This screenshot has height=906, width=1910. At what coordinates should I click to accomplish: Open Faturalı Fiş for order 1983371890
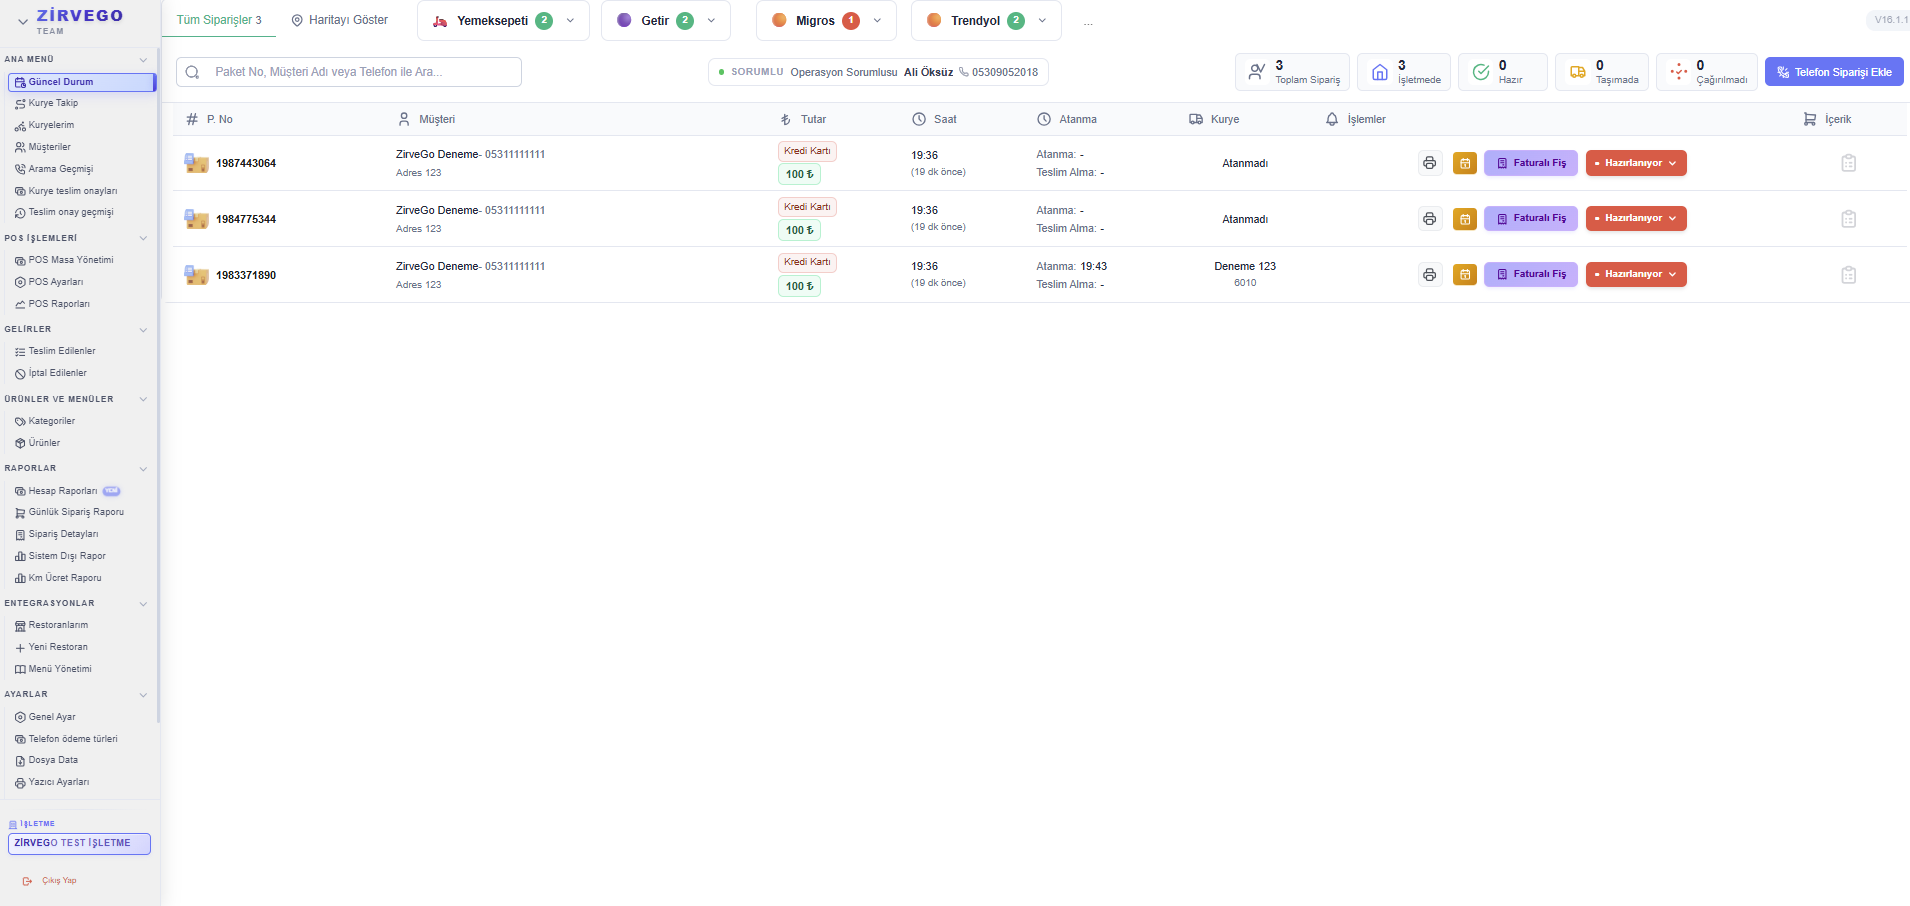(1531, 275)
